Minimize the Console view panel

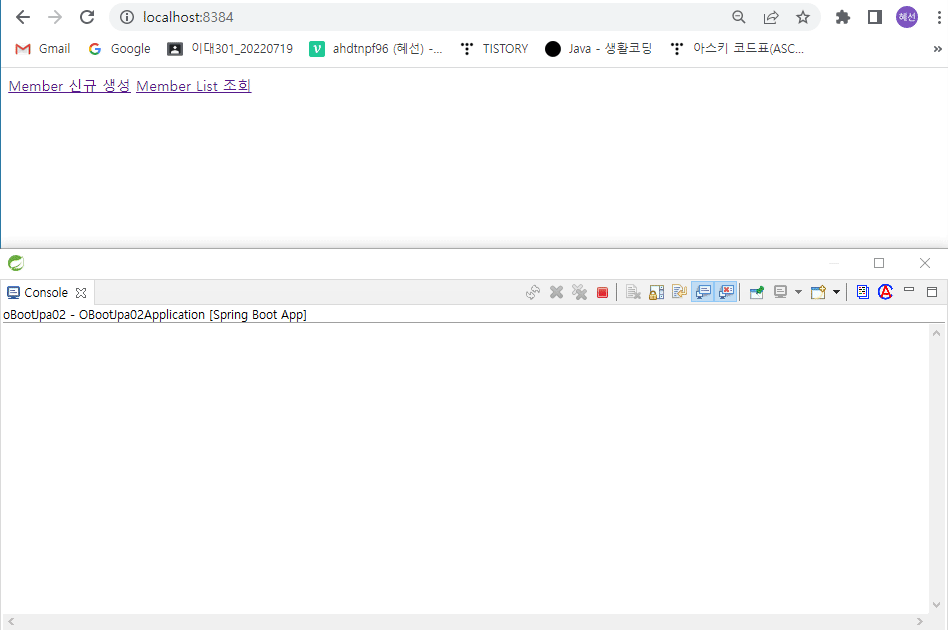coord(909,291)
